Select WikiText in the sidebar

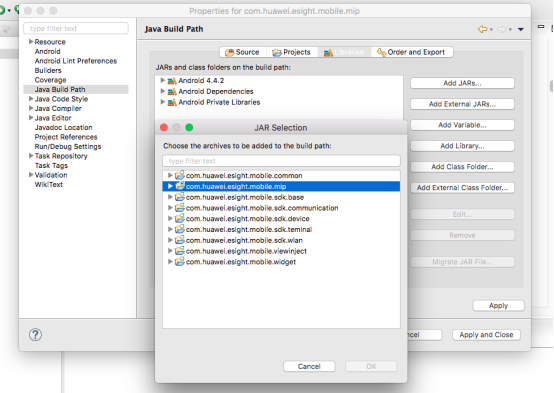pos(48,184)
